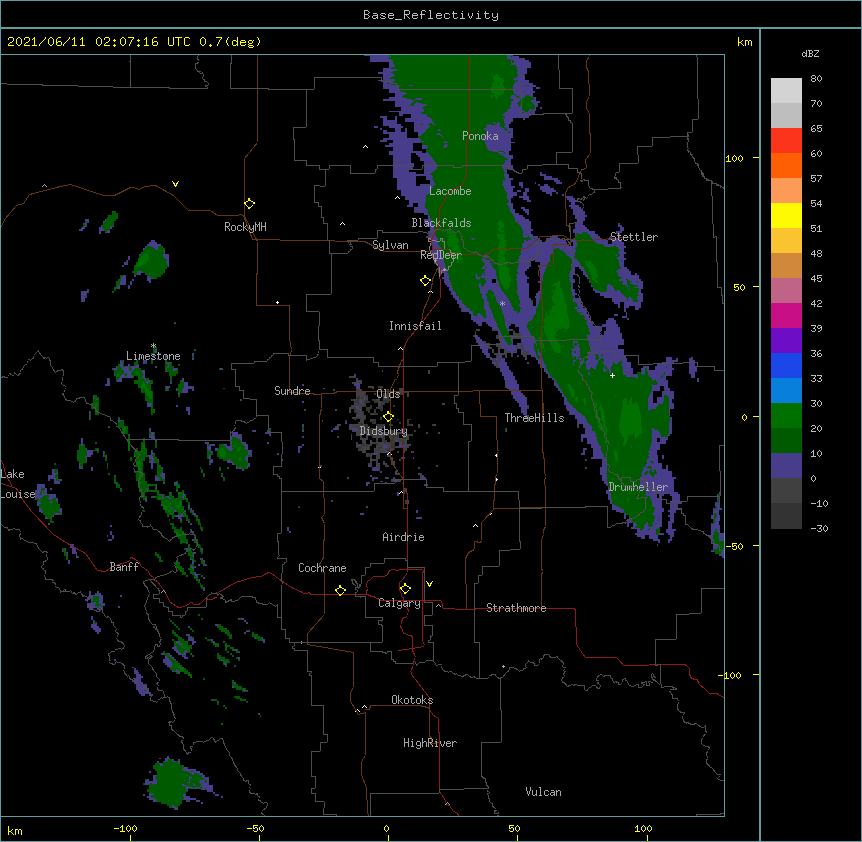This screenshot has height=842, width=862.
Task: Click the Lacombe city label
Action: 450,191
